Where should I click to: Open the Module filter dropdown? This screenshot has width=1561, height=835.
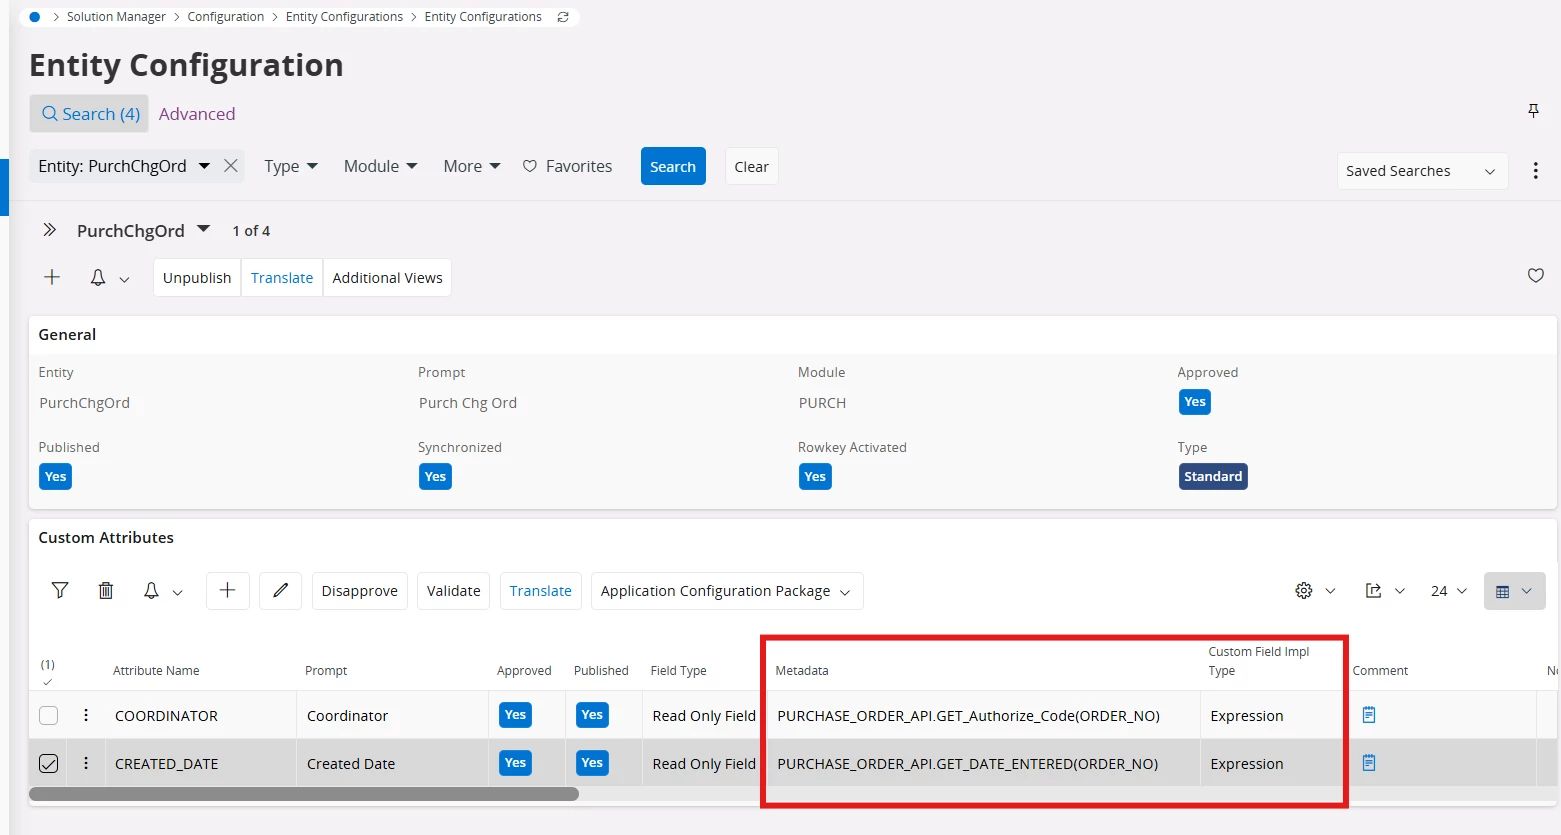pyautogui.click(x=381, y=166)
